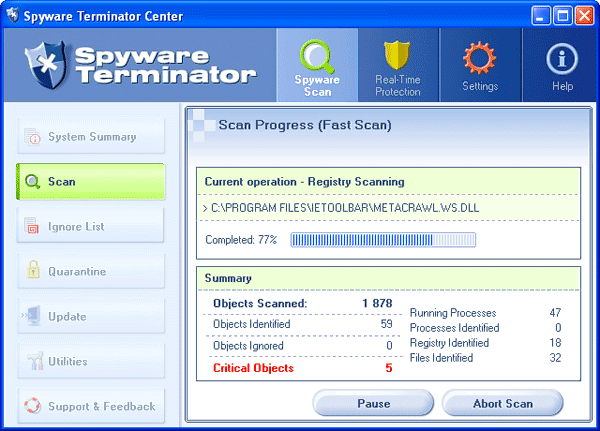Open the Settings gear icon
Image resolution: width=600 pixels, height=431 pixels.
point(479,58)
